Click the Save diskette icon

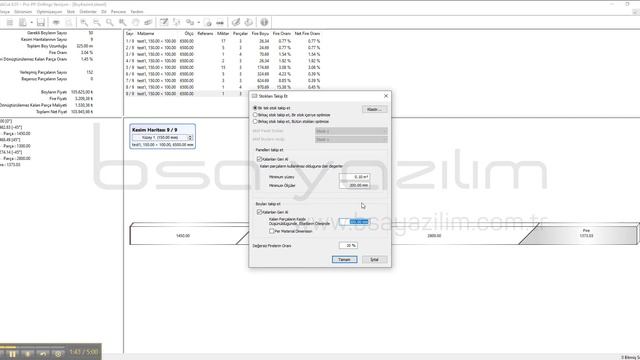click(x=41, y=22)
